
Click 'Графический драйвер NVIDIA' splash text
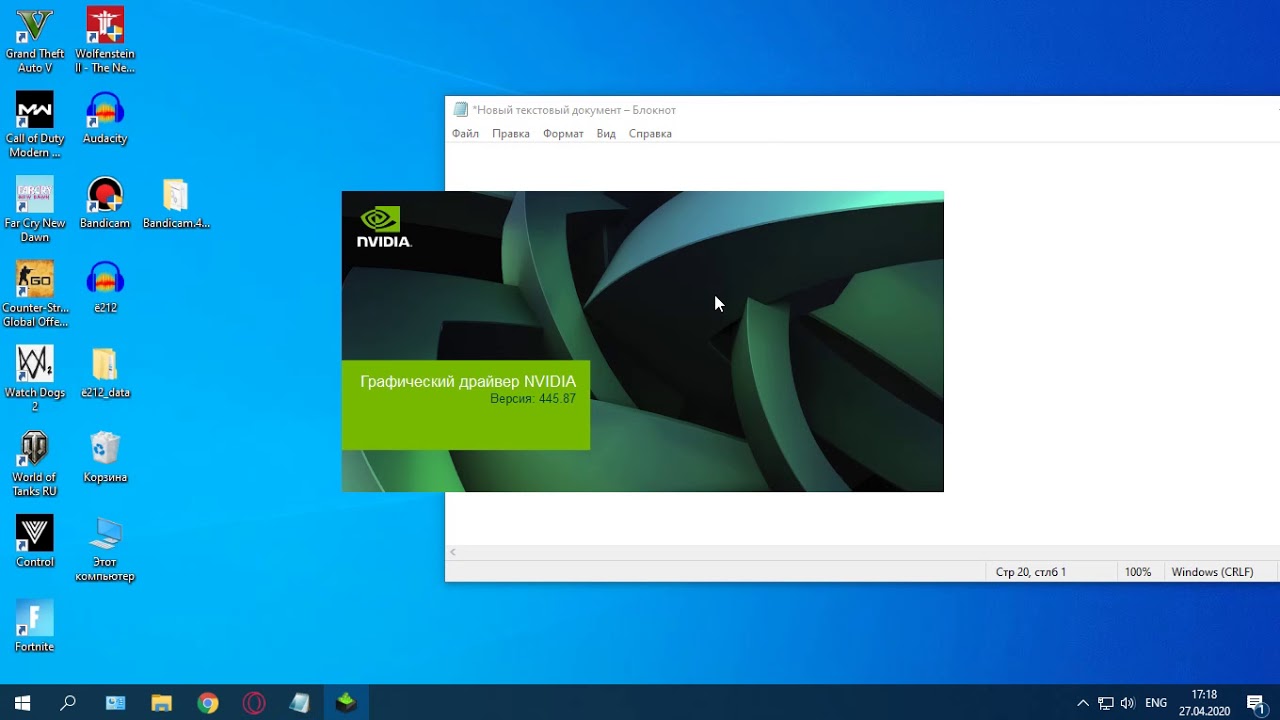[x=468, y=382]
